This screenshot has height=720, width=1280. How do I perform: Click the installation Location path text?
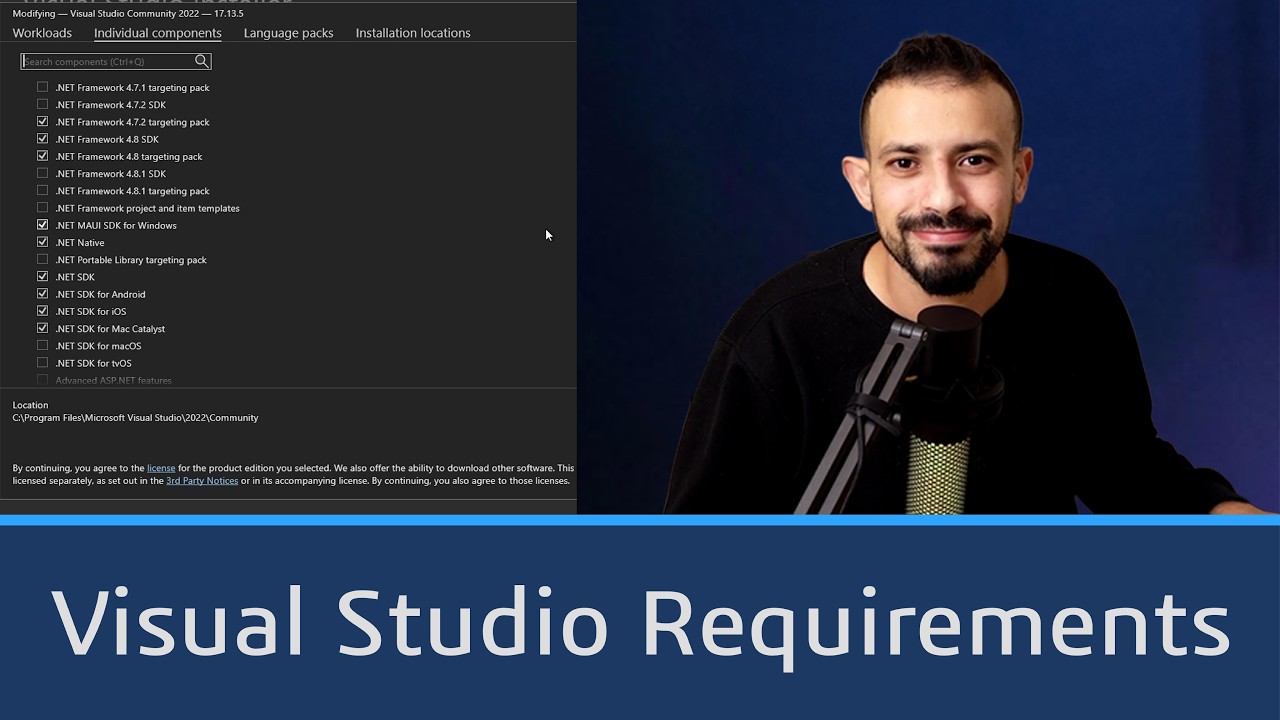(135, 418)
